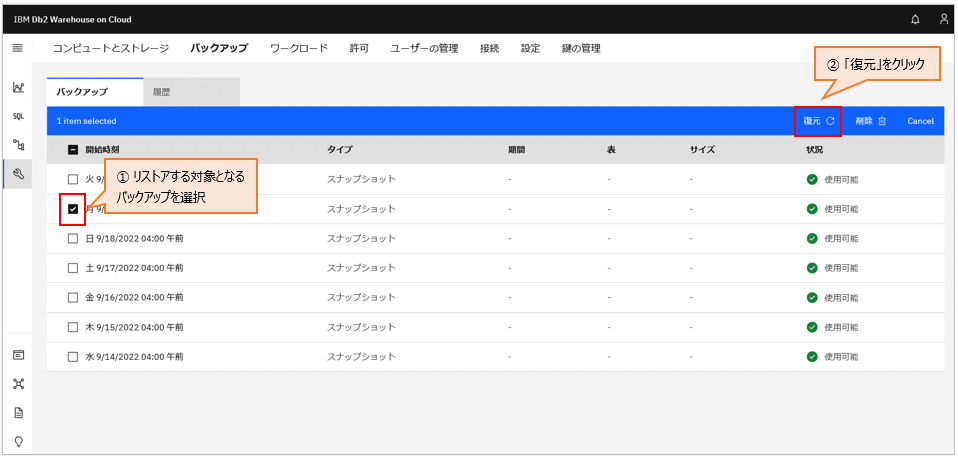Check the first 火 backup row checkbox
The height and width of the screenshot is (460, 958).
pos(73,180)
